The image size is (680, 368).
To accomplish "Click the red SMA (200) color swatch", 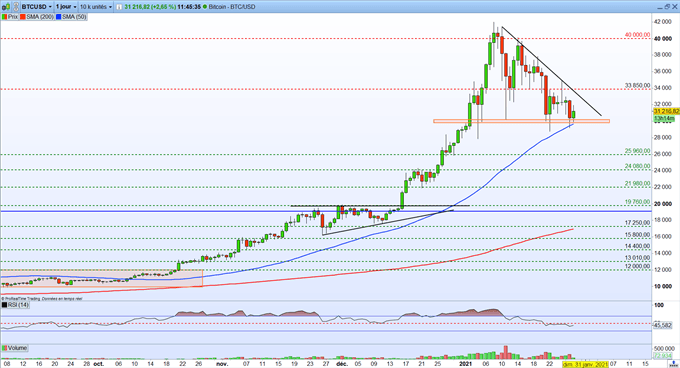I will (22, 17).
